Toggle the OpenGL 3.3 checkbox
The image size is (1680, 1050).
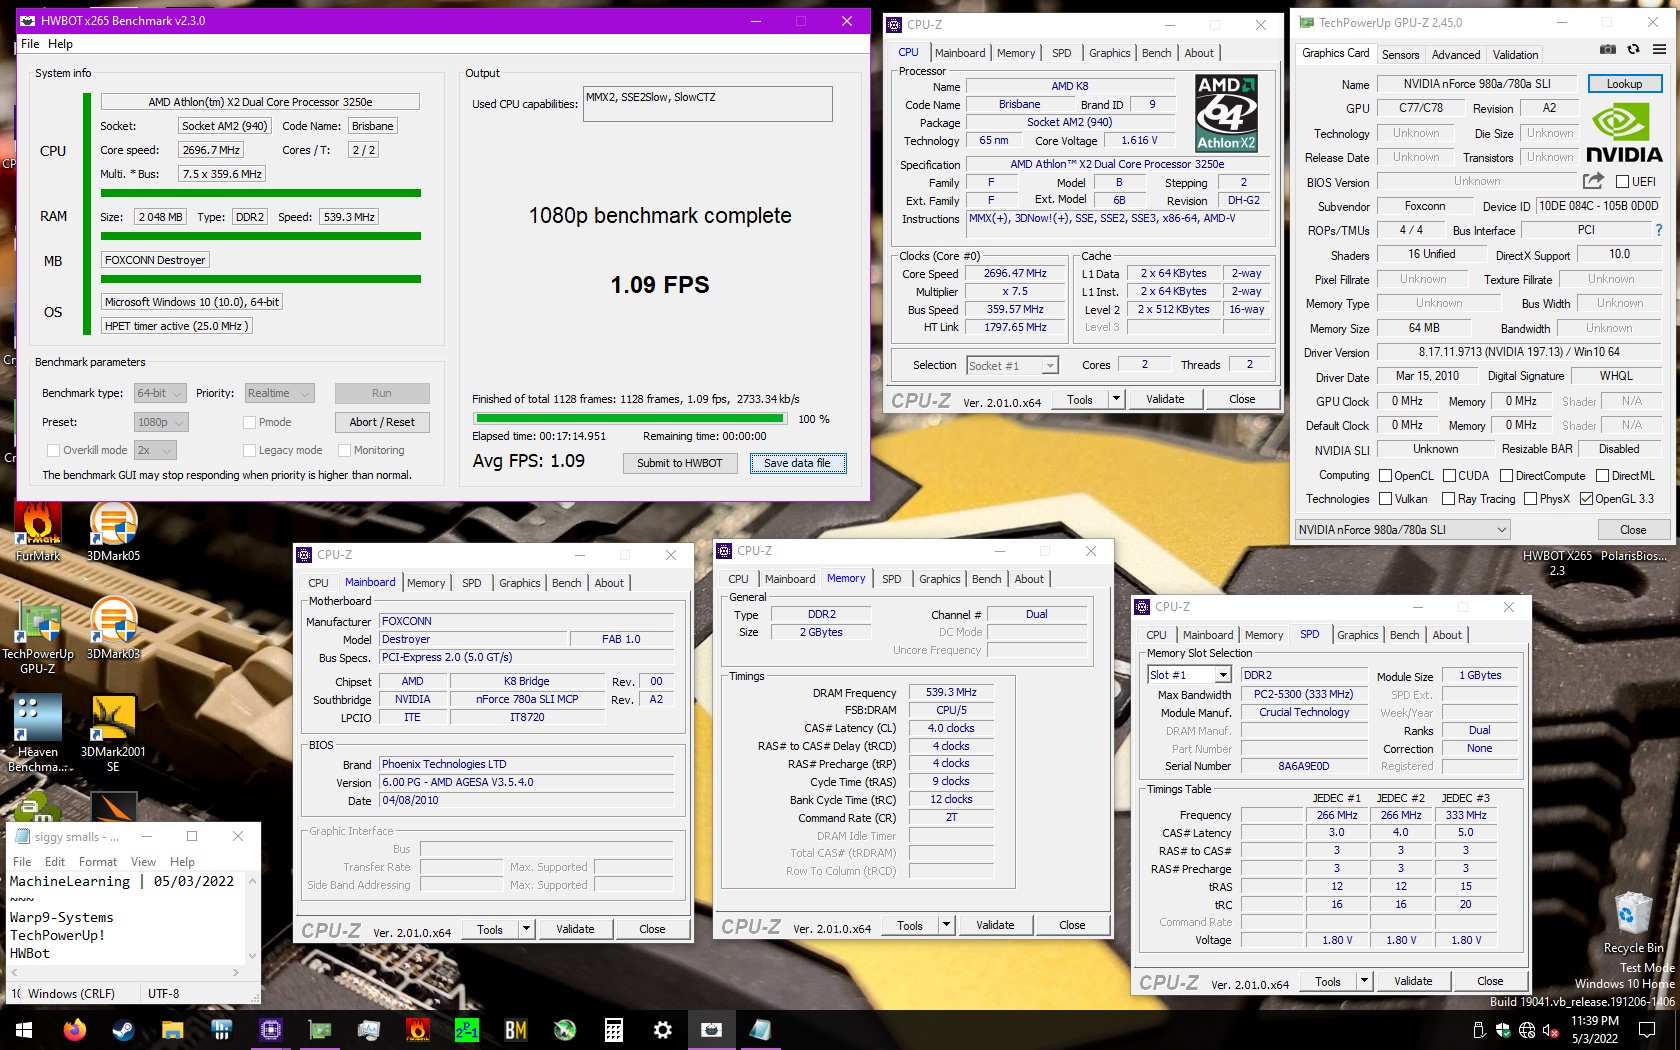(1586, 499)
